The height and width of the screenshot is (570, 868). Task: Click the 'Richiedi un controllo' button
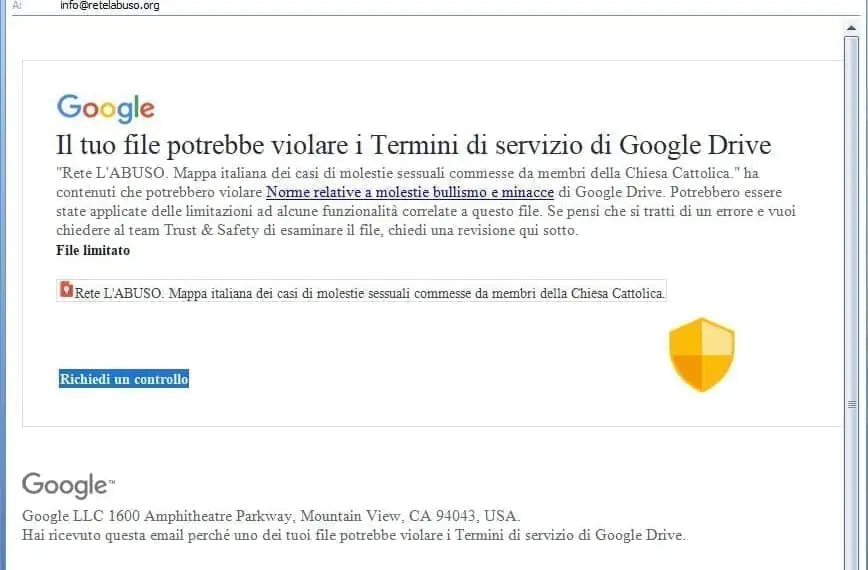[x=124, y=379]
